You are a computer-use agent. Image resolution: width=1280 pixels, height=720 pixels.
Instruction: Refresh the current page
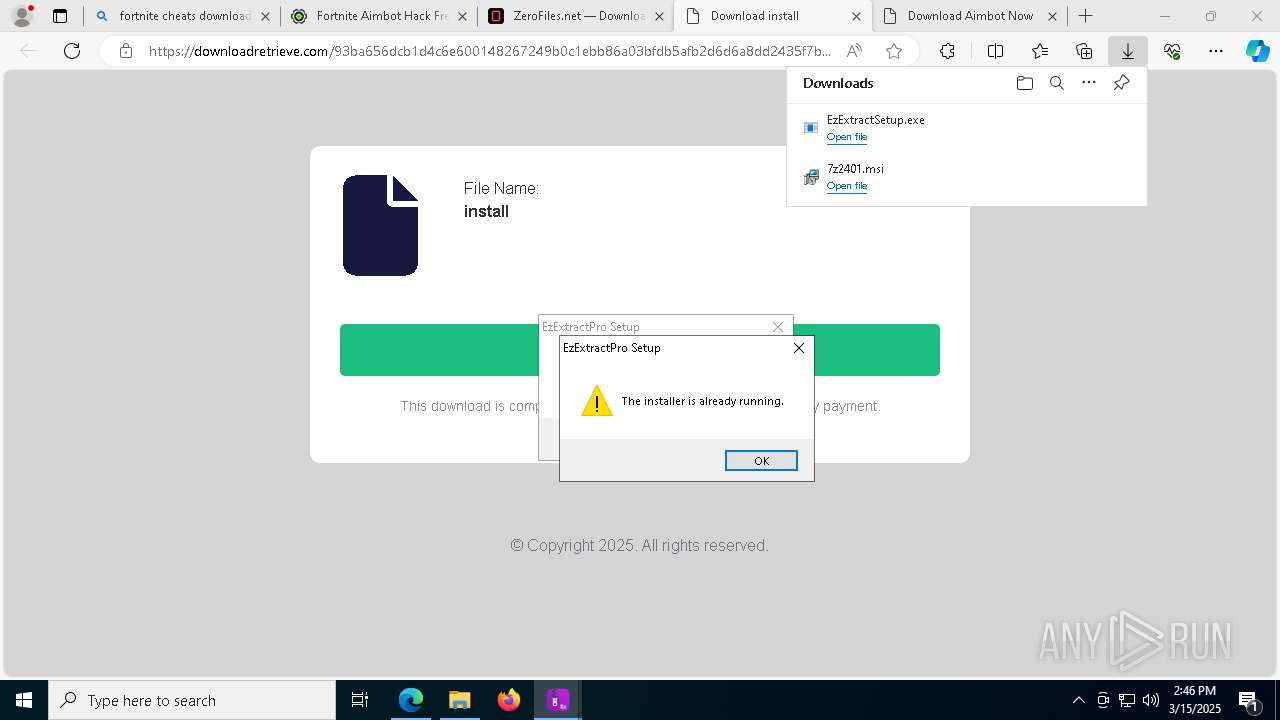[72, 51]
